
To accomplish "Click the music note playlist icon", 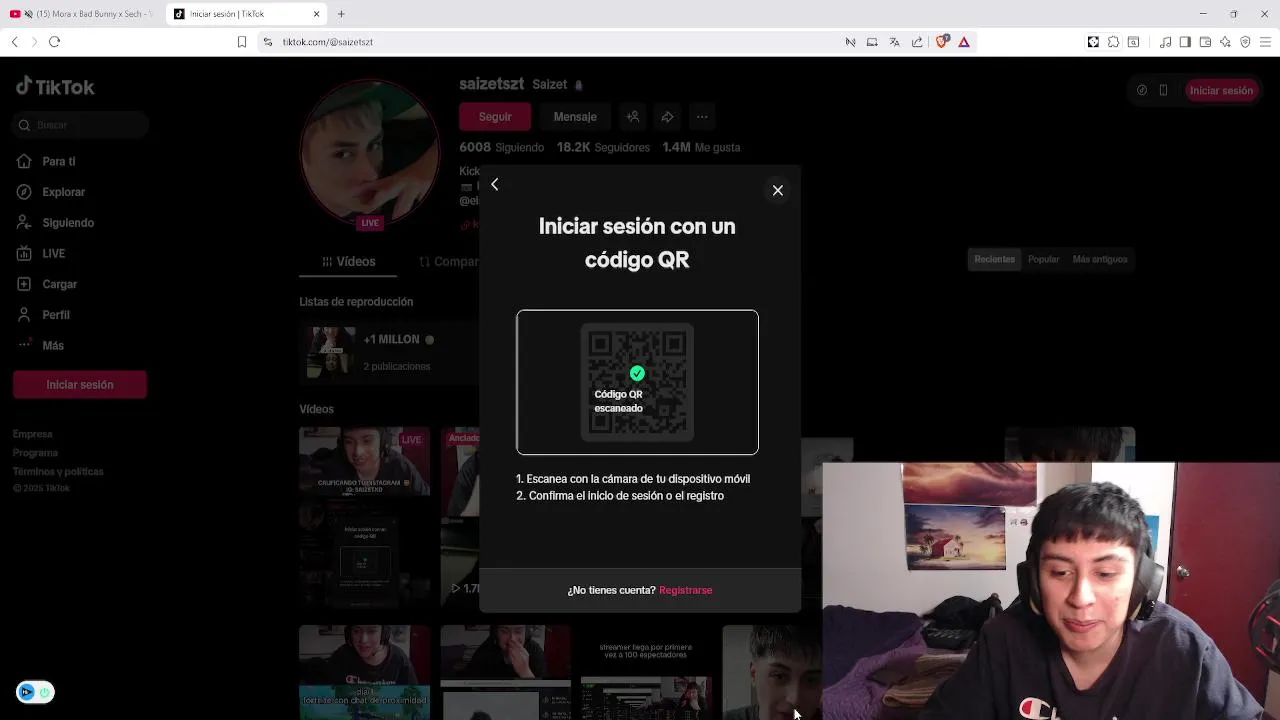I will point(1166,42).
